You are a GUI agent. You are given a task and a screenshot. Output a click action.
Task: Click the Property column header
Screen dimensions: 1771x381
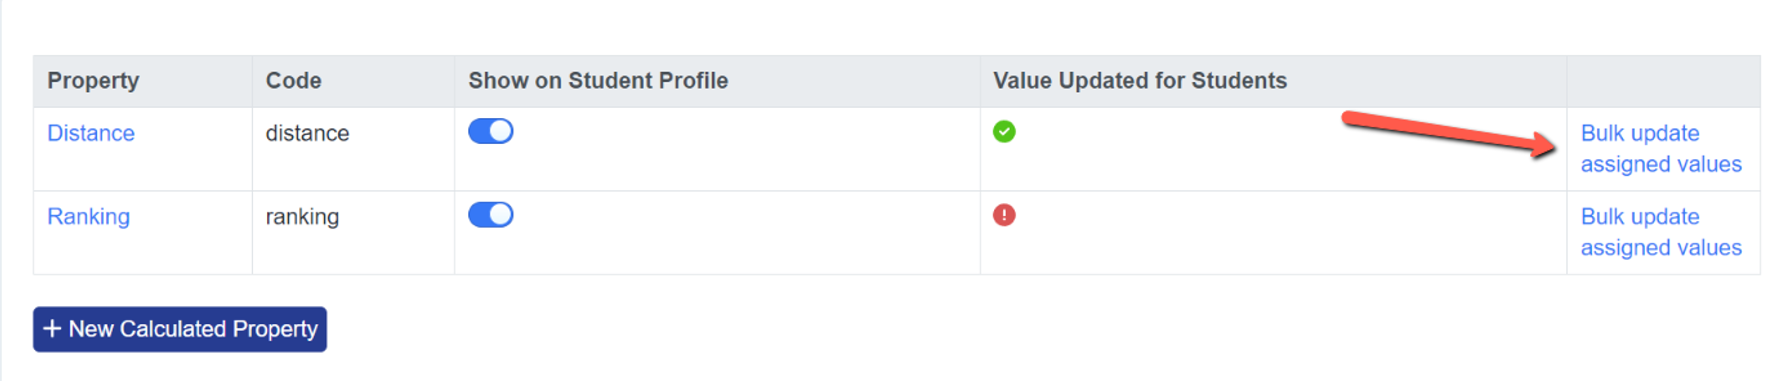[x=93, y=81]
